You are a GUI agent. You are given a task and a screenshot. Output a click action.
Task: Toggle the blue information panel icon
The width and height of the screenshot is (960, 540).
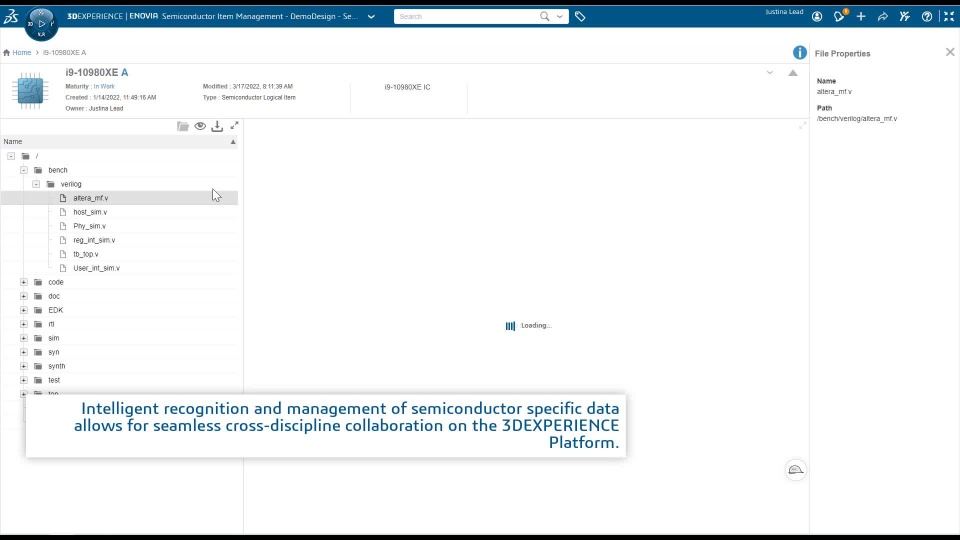click(x=800, y=53)
